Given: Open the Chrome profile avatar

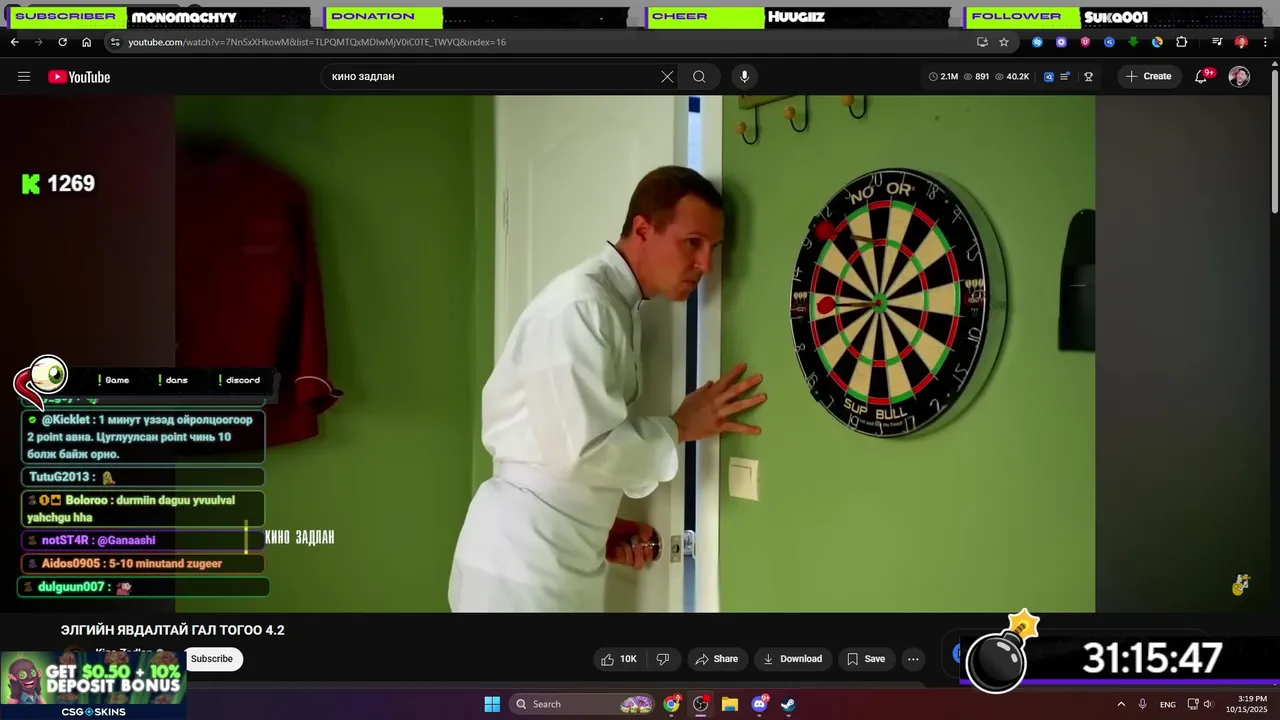Looking at the screenshot, I should click(x=1241, y=42).
